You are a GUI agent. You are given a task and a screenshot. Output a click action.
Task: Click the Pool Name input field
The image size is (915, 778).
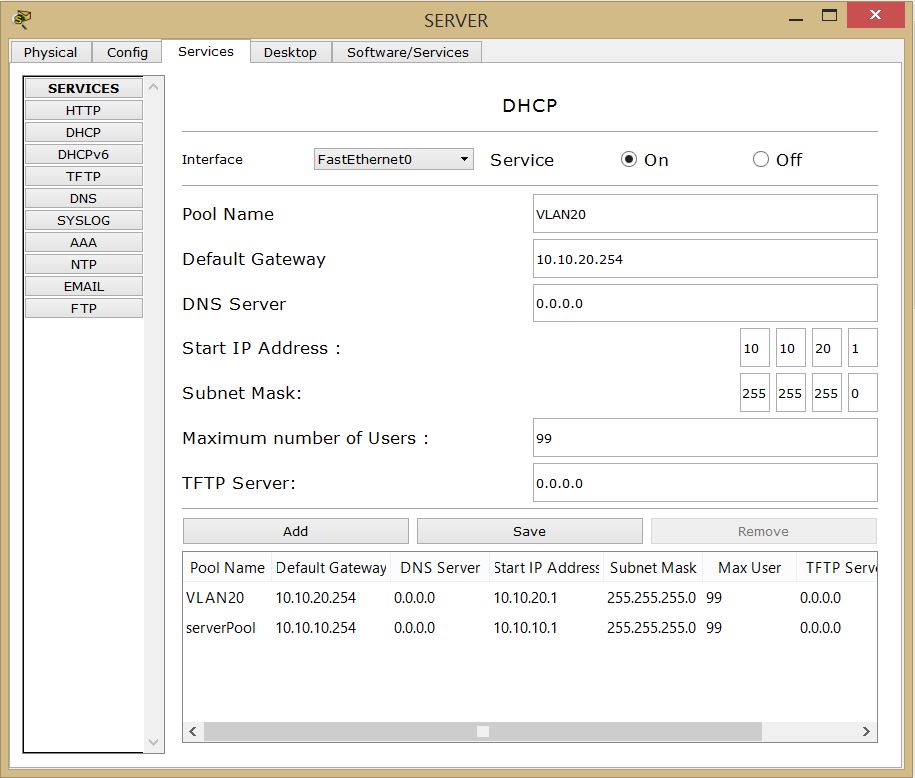(x=705, y=214)
